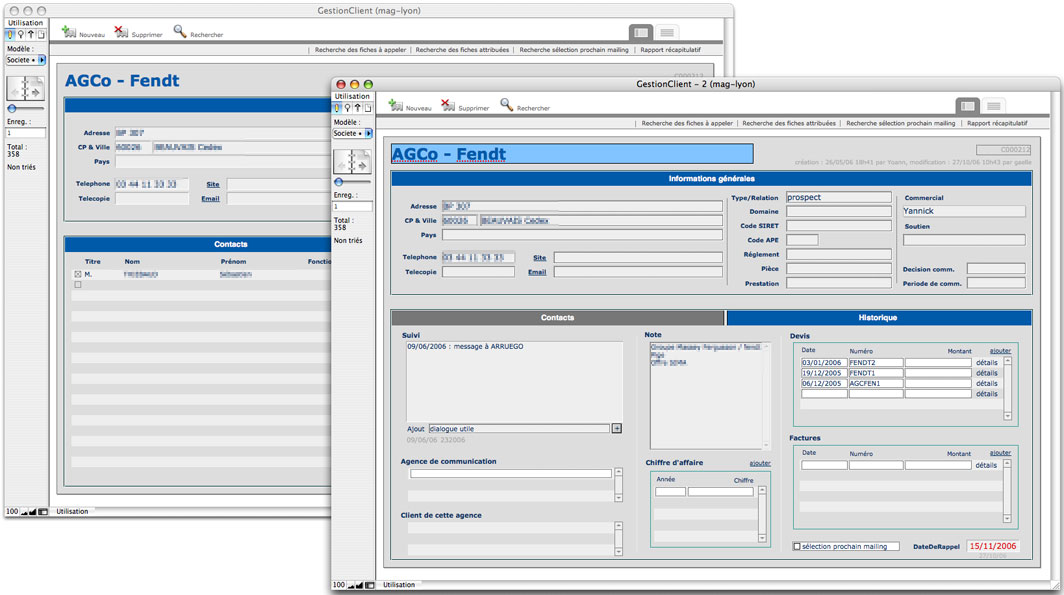Click devis date cell '19/12/2005'
The height and width of the screenshot is (595, 1064).
point(824,373)
